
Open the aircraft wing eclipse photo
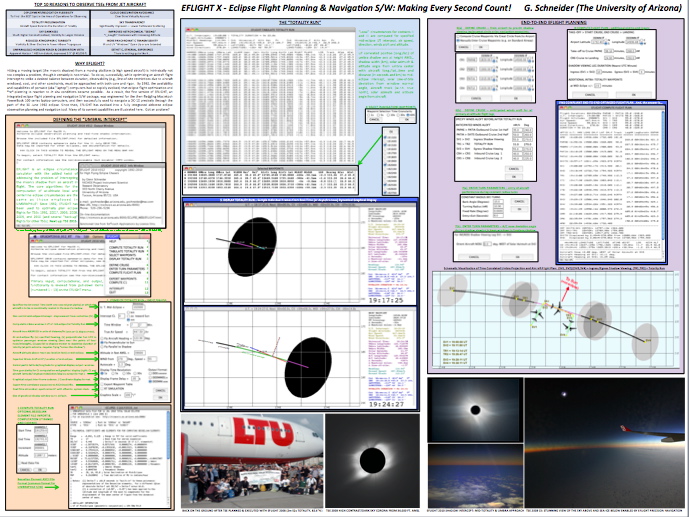(x=605, y=443)
